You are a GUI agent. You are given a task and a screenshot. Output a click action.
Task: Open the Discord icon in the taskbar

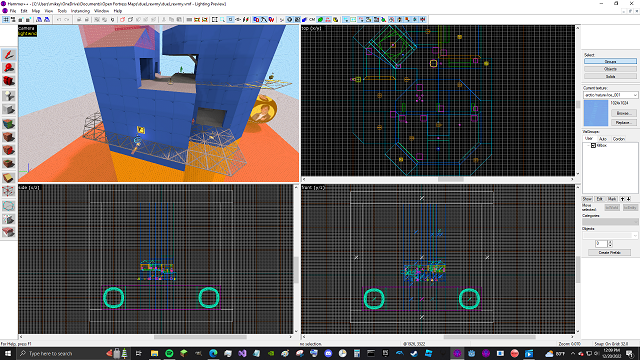(x=328, y=353)
